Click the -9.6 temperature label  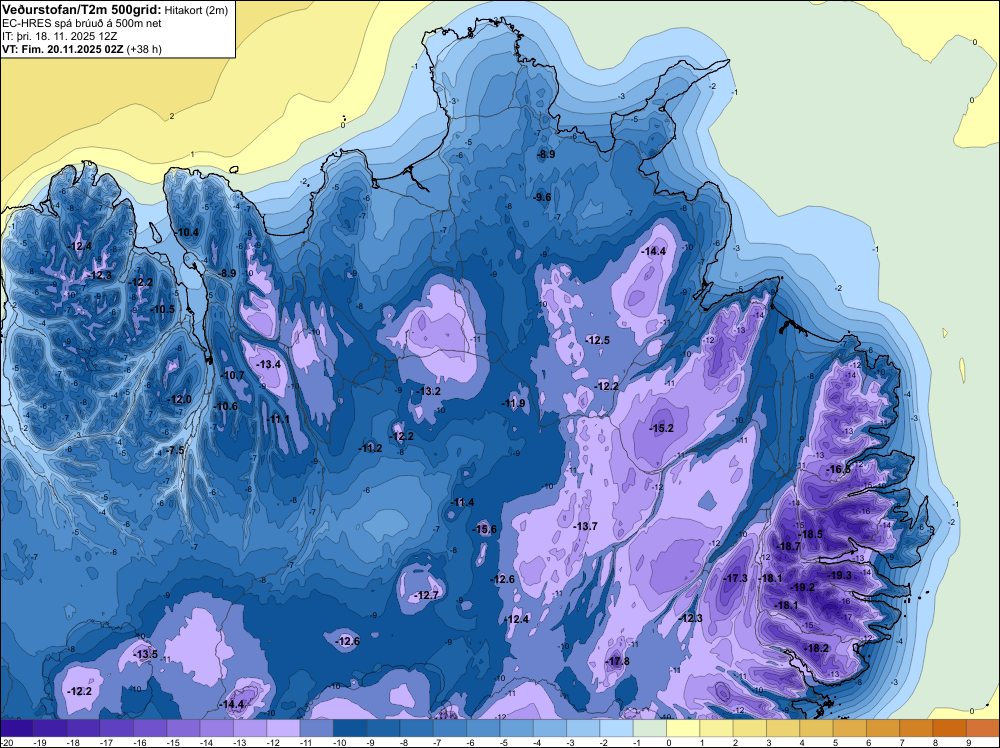click(x=542, y=198)
